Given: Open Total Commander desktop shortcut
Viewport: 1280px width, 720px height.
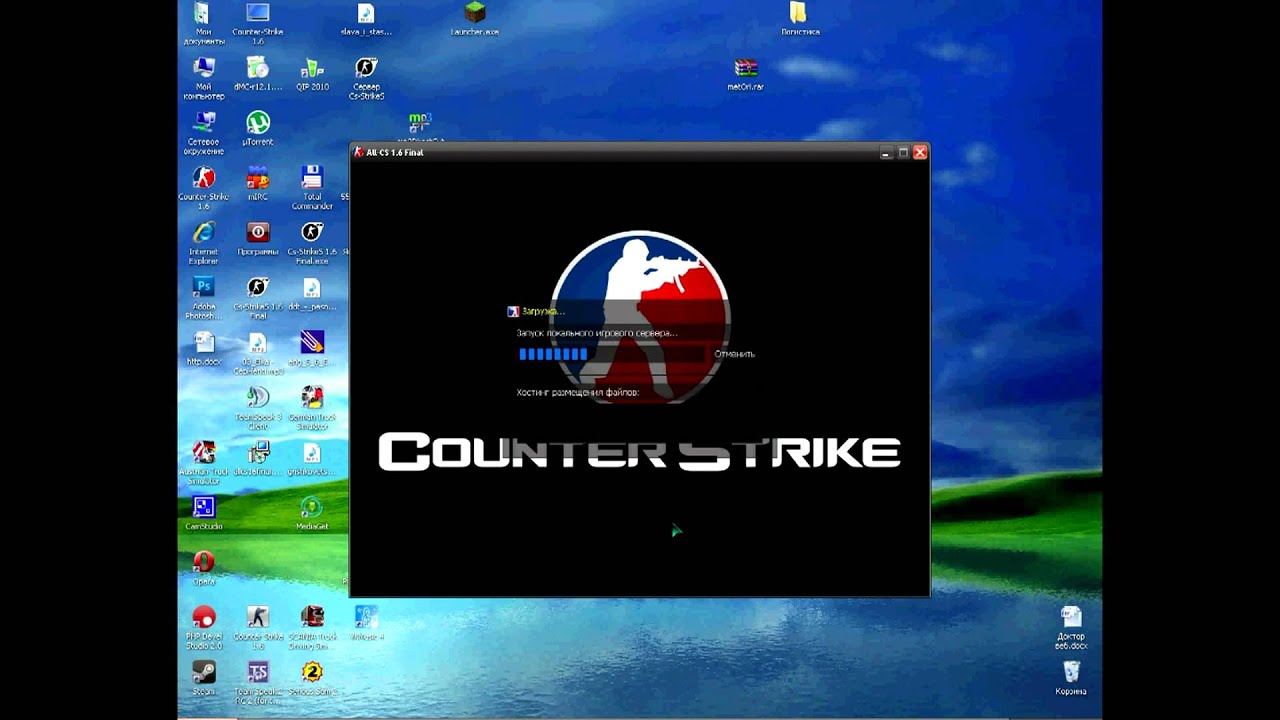Looking at the screenshot, I should 312,188.
